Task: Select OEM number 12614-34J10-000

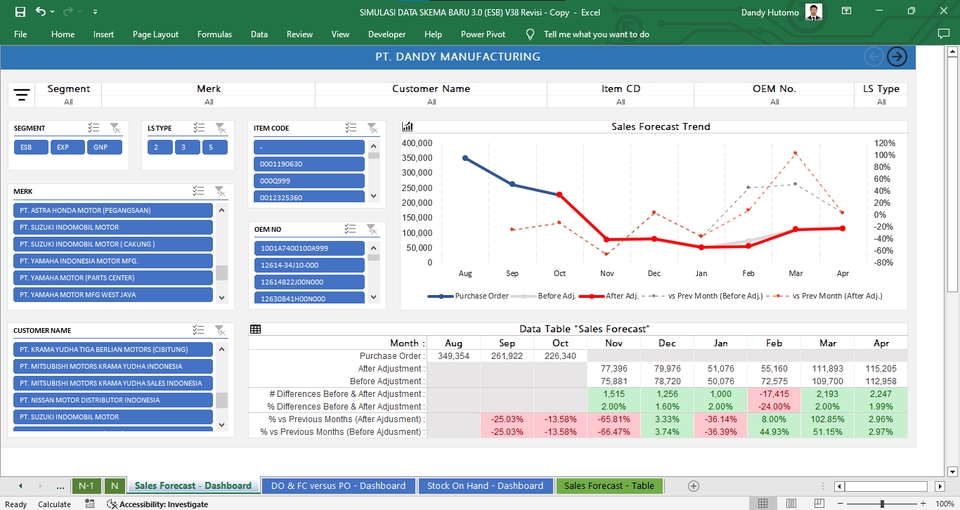Action: pos(309,265)
